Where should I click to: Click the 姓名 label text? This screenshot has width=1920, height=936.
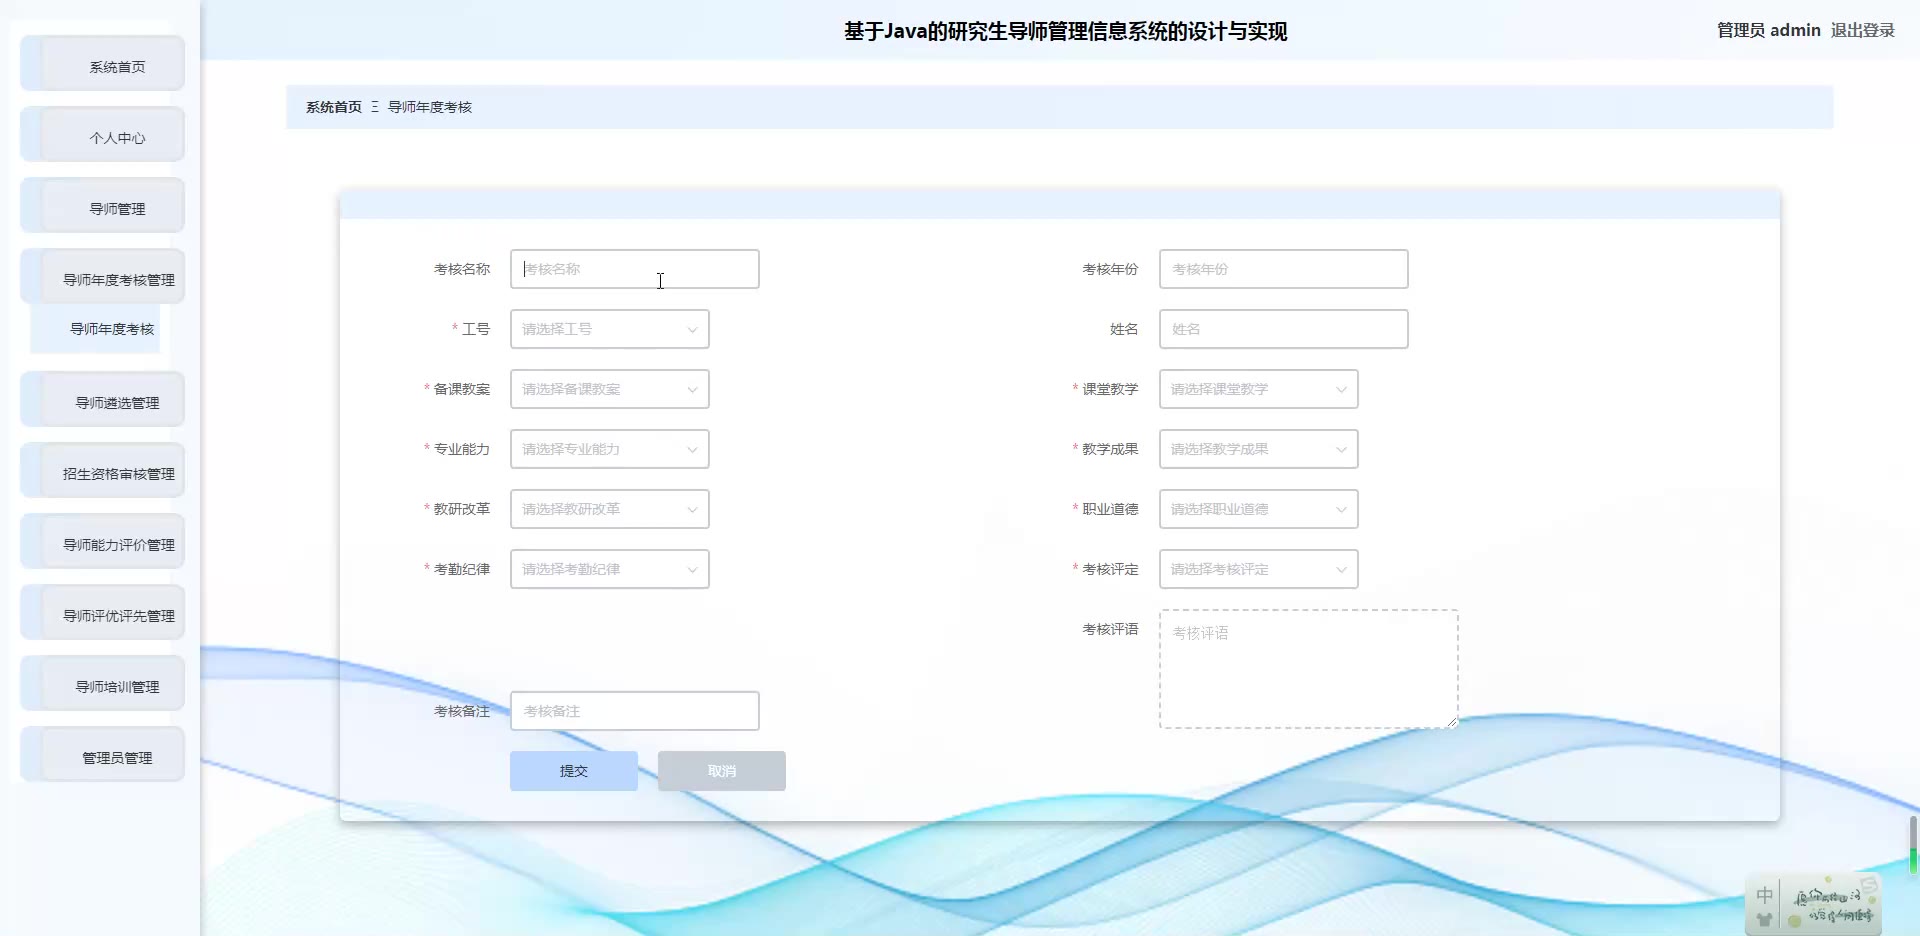point(1124,329)
